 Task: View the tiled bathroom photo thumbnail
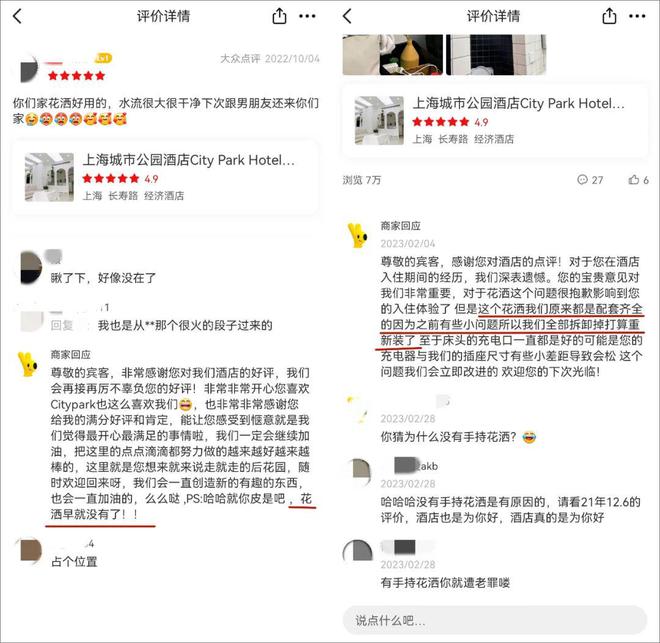[x=496, y=55]
